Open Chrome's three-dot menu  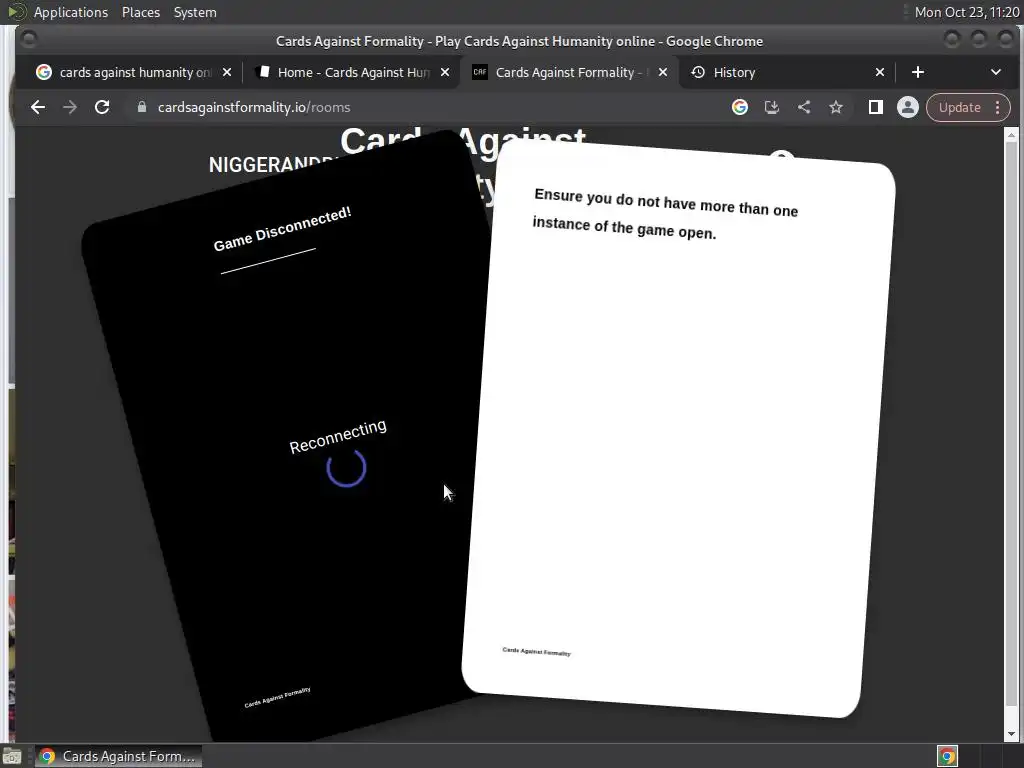[x=998, y=107]
